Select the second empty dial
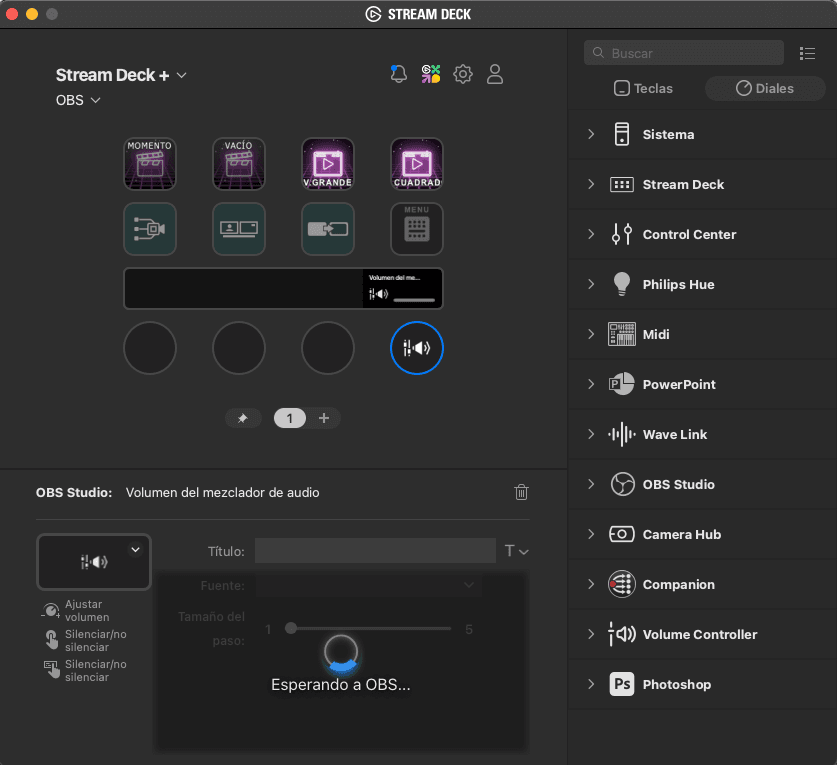The width and height of the screenshot is (837, 765). [x=239, y=348]
